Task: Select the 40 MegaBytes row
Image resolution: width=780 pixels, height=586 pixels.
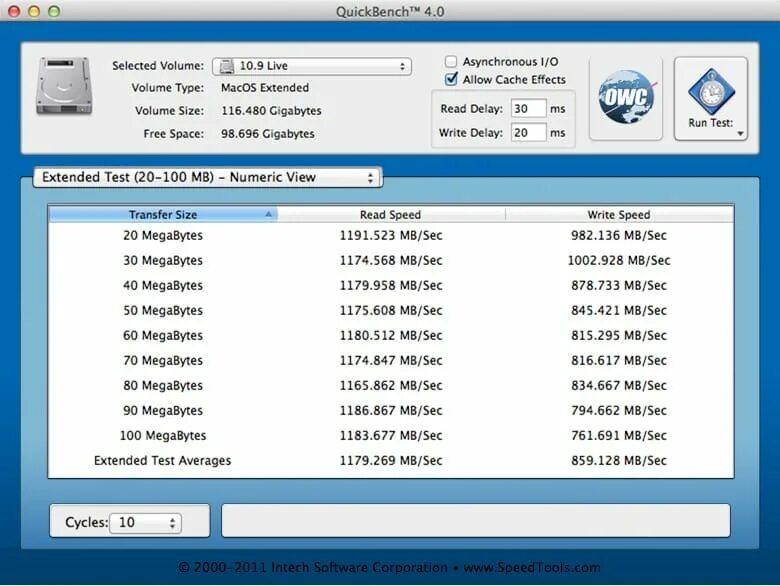Action: coord(390,286)
